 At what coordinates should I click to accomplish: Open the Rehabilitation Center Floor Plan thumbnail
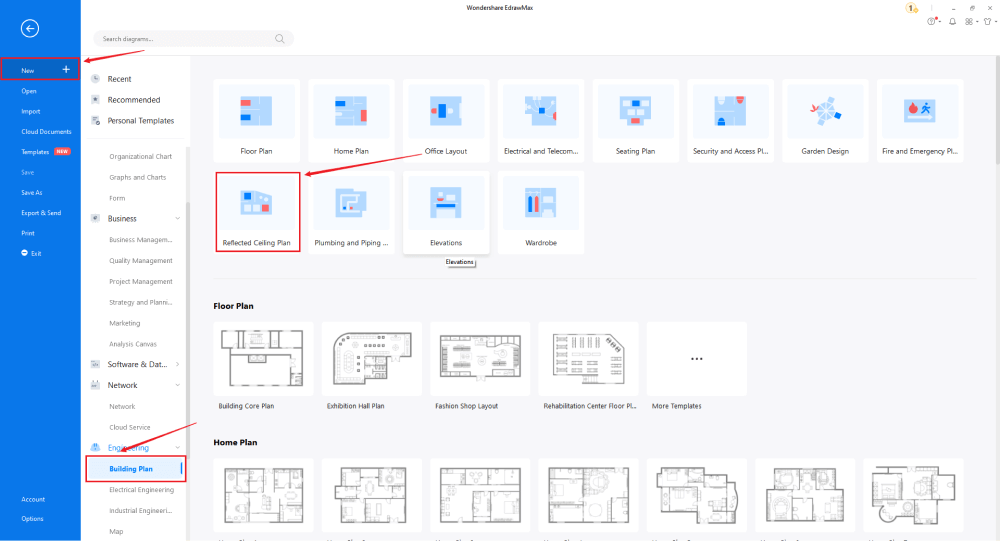(x=588, y=358)
